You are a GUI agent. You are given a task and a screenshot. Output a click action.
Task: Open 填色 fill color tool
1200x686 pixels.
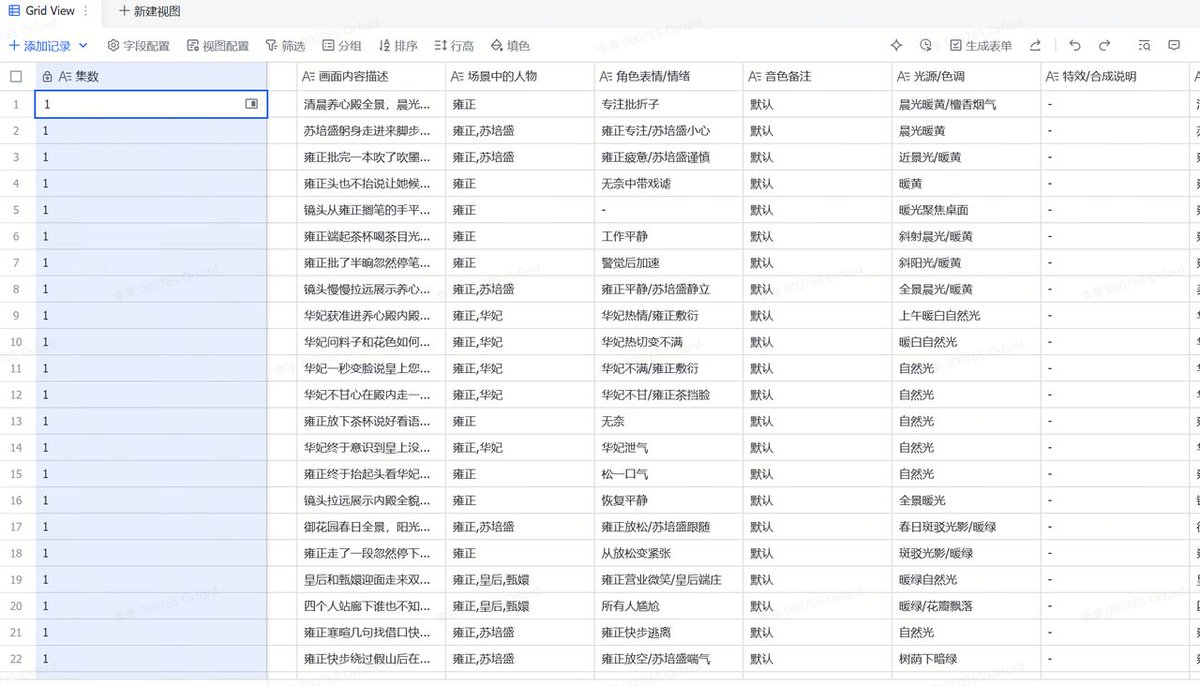point(510,45)
